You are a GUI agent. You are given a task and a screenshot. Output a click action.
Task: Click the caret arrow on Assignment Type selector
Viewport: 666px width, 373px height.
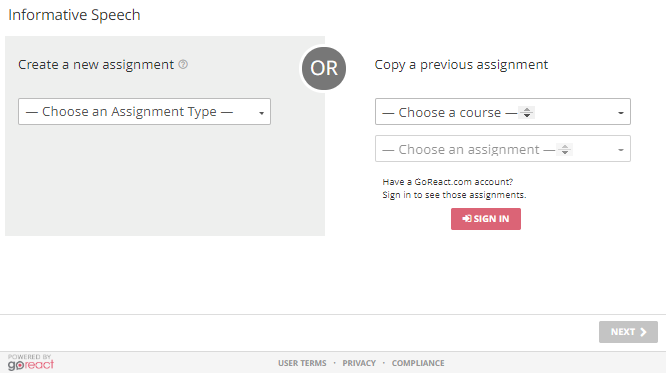point(262,113)
